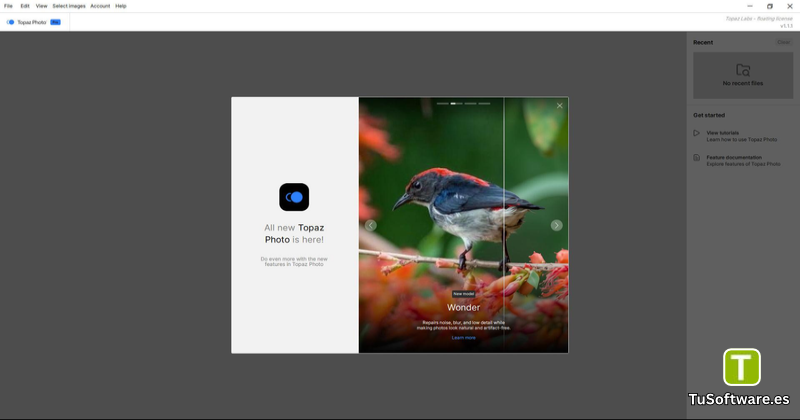Viewport: 800px width, 420px height.
Task: Clear the Recent files list
Action: click(x=783, y=42)
